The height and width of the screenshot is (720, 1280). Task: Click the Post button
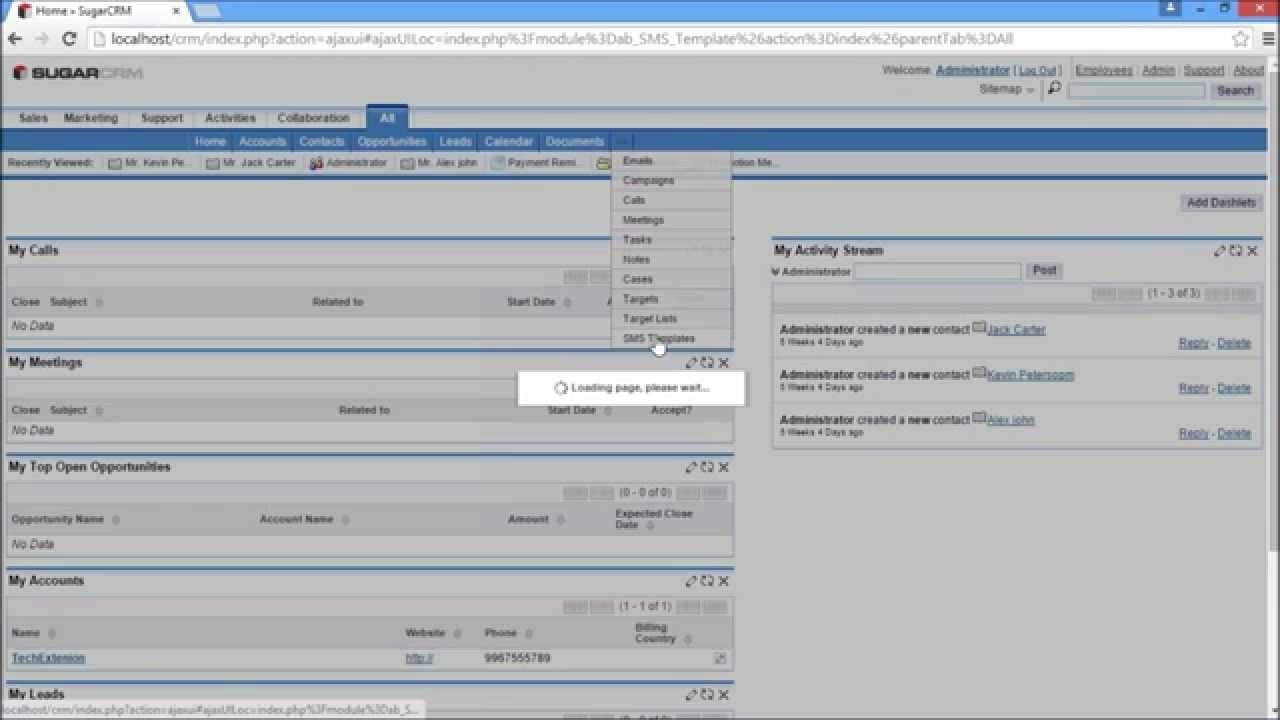(1045, 271)
